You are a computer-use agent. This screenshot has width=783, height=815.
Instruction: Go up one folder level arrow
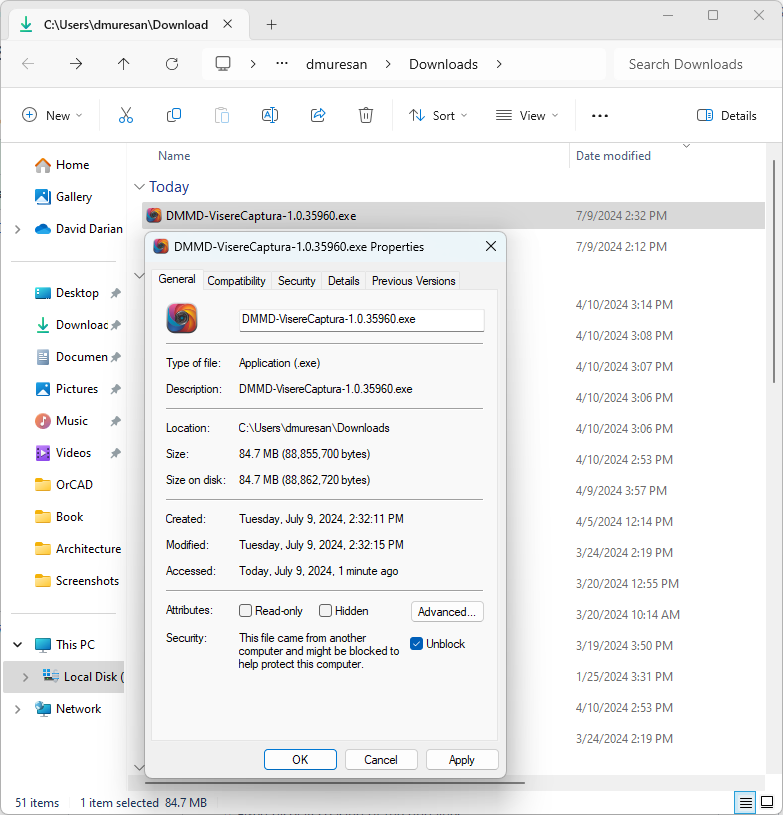click(124, 64)
